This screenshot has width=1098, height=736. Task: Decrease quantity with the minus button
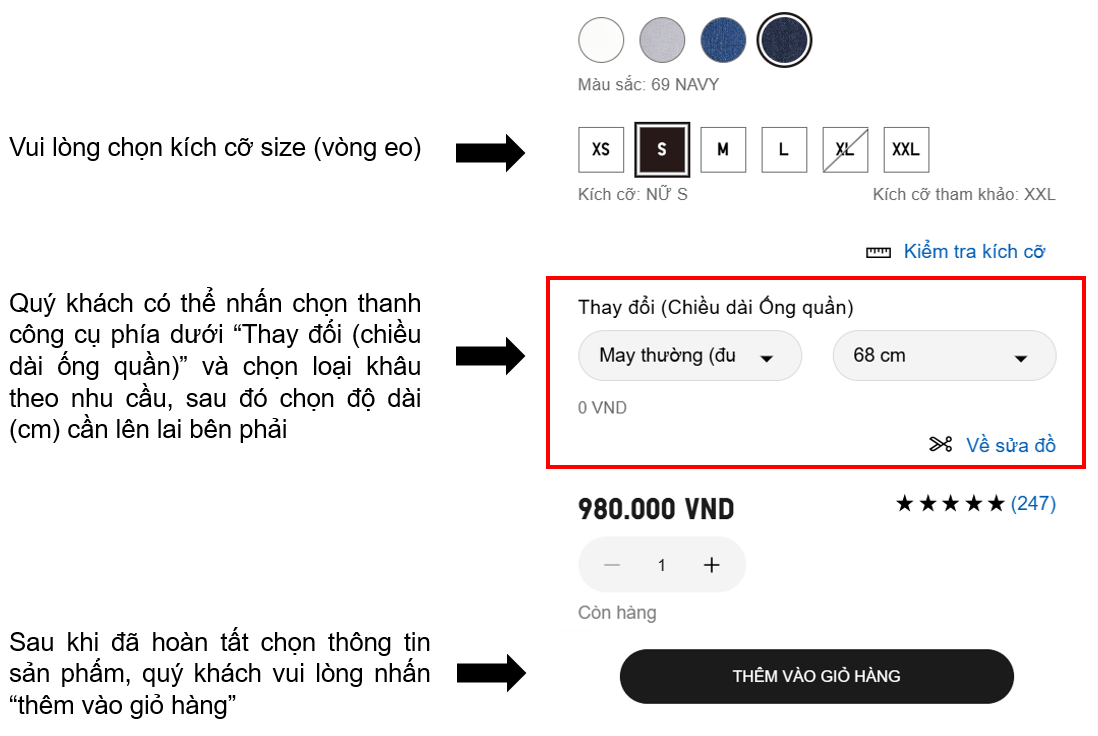612,565
